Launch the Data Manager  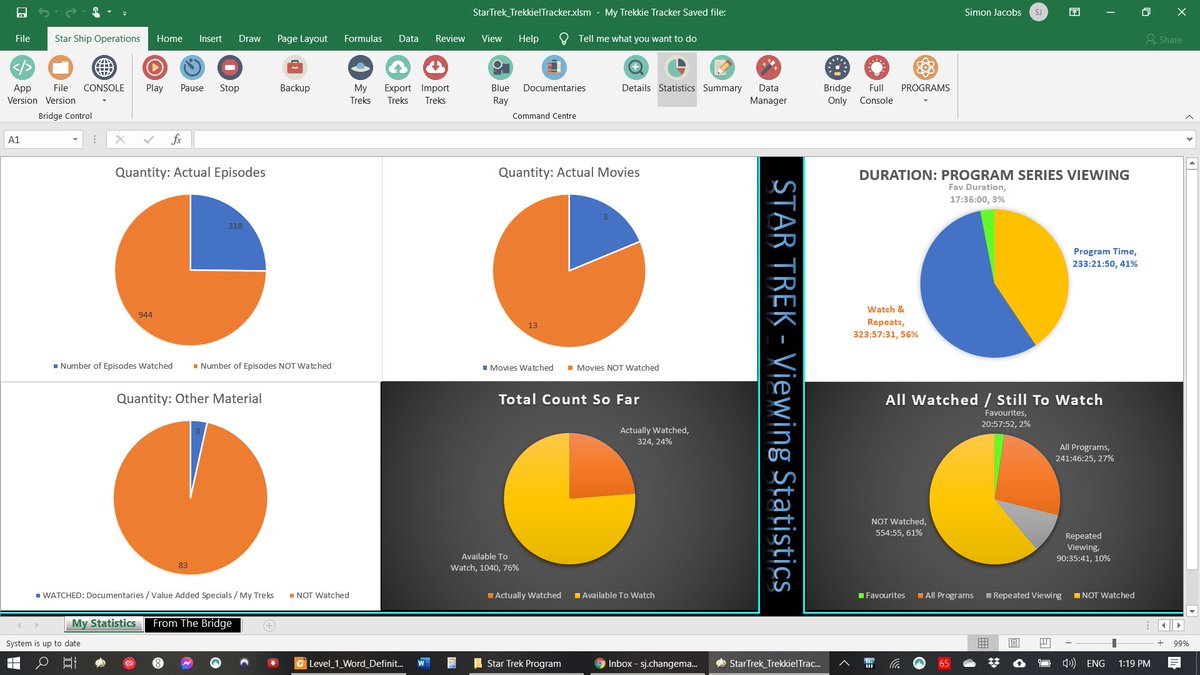[768, 80]
